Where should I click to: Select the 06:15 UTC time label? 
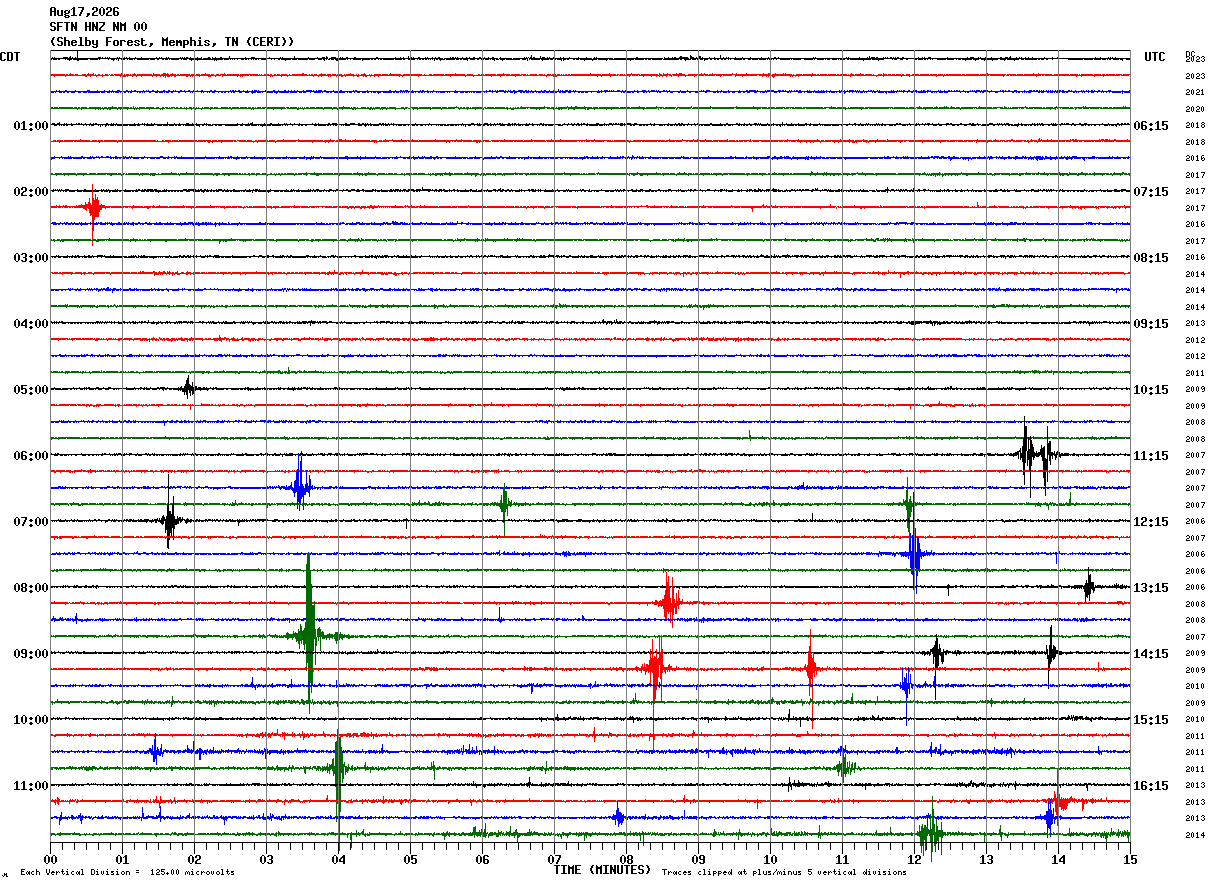click(x=1151, y=126)
